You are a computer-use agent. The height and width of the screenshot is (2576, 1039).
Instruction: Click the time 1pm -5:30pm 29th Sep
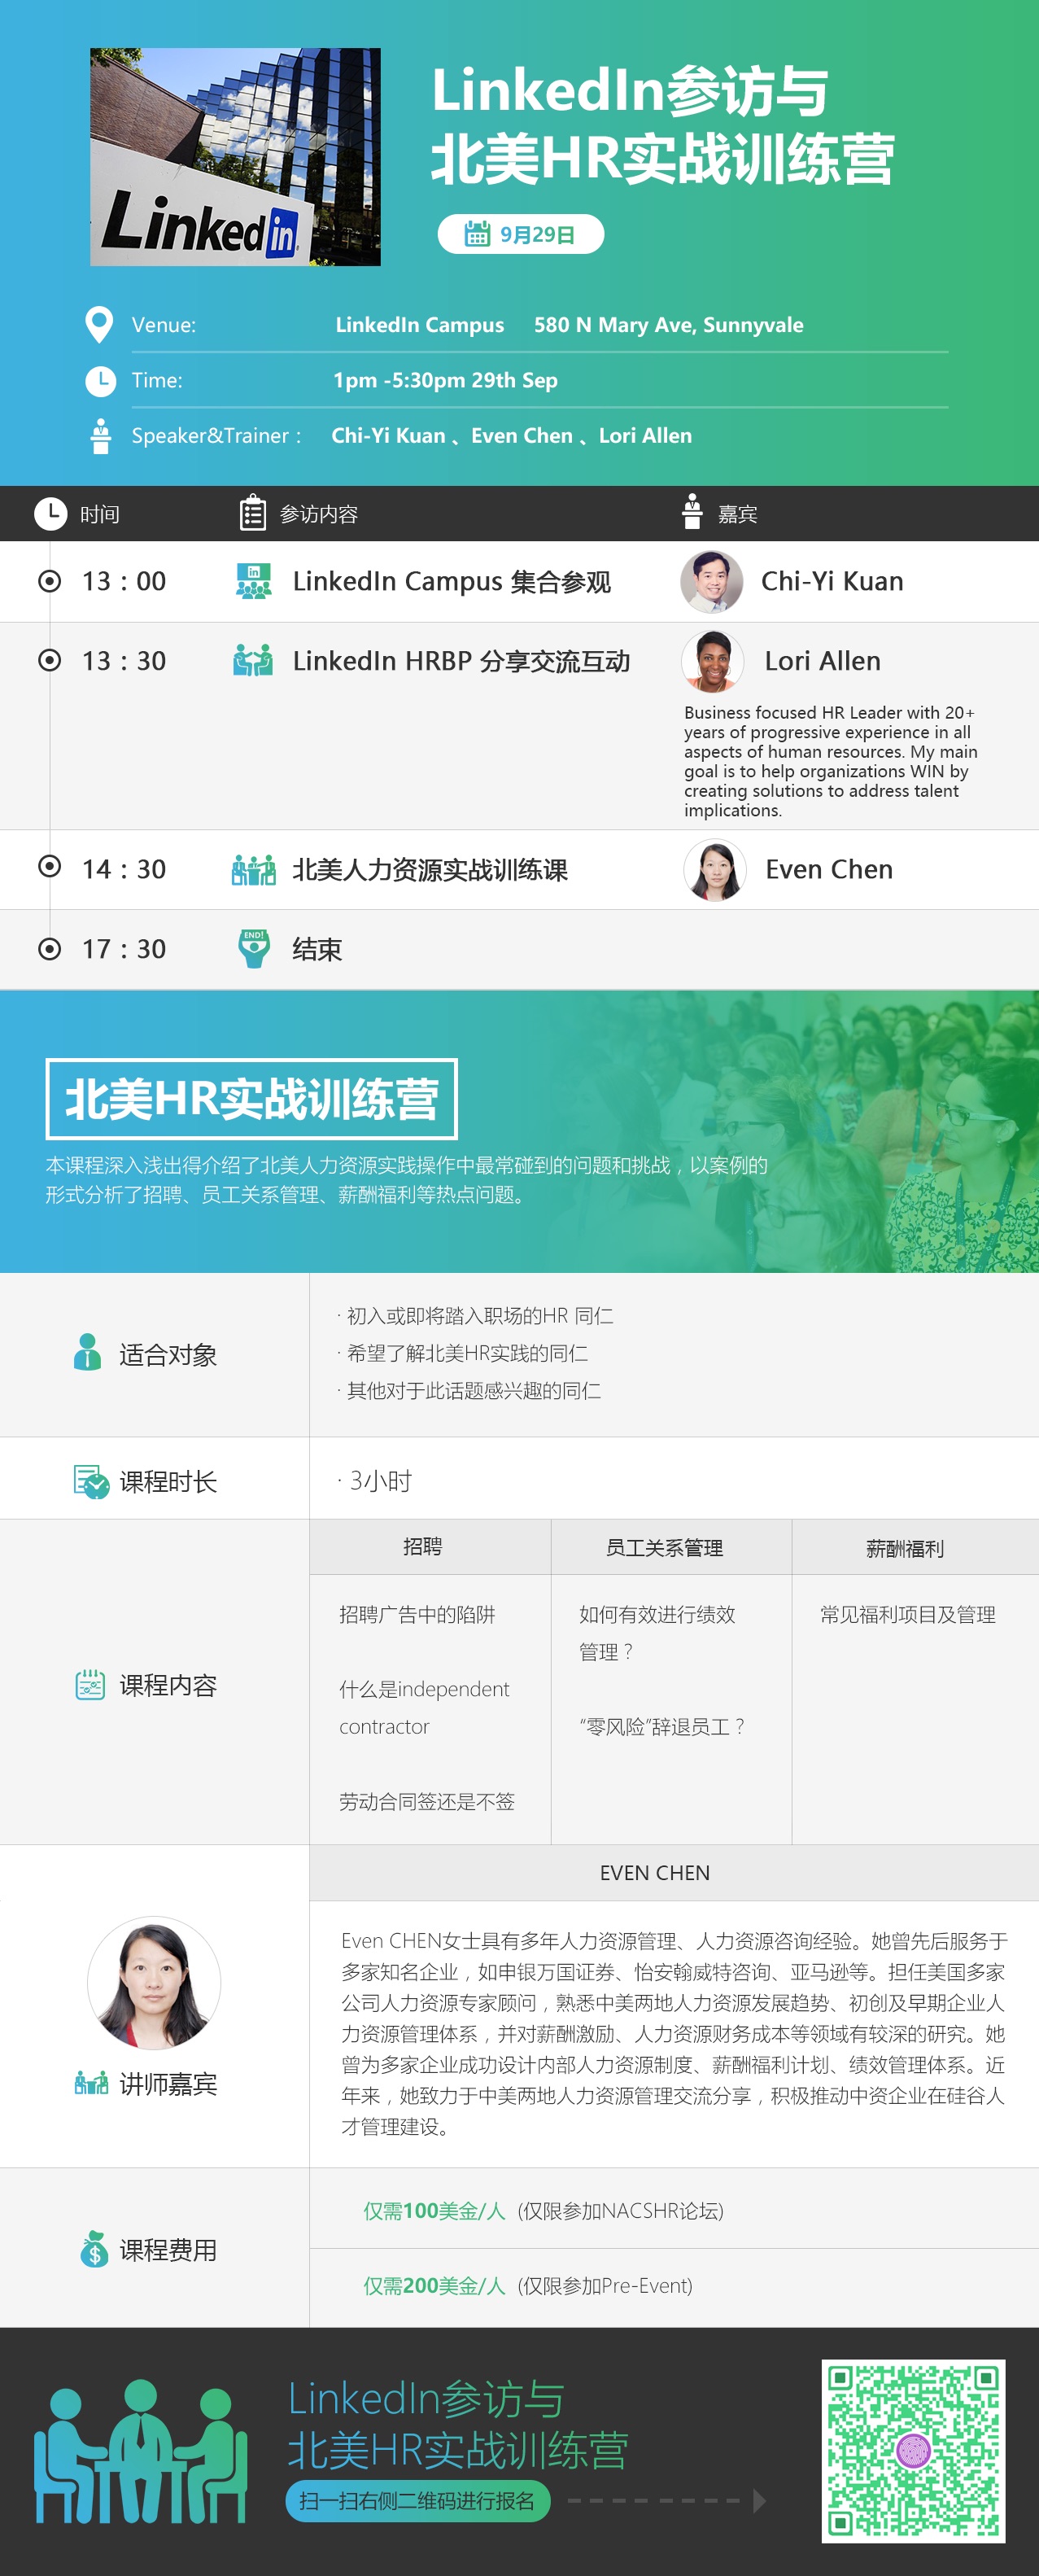point(446,380)
